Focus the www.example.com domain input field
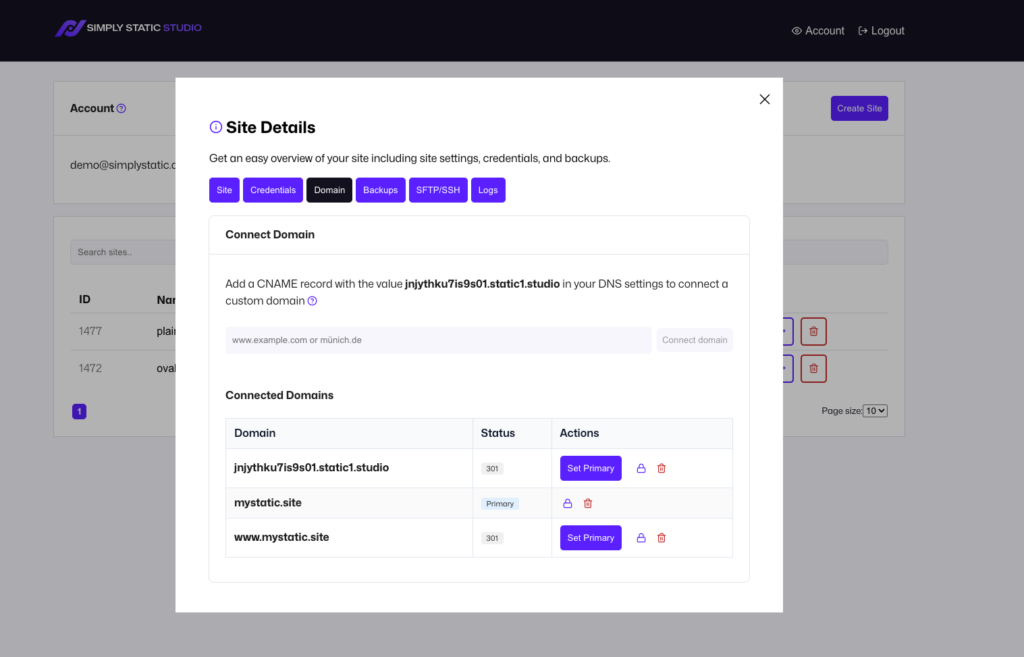The image size is (1024, 657). 437,340
